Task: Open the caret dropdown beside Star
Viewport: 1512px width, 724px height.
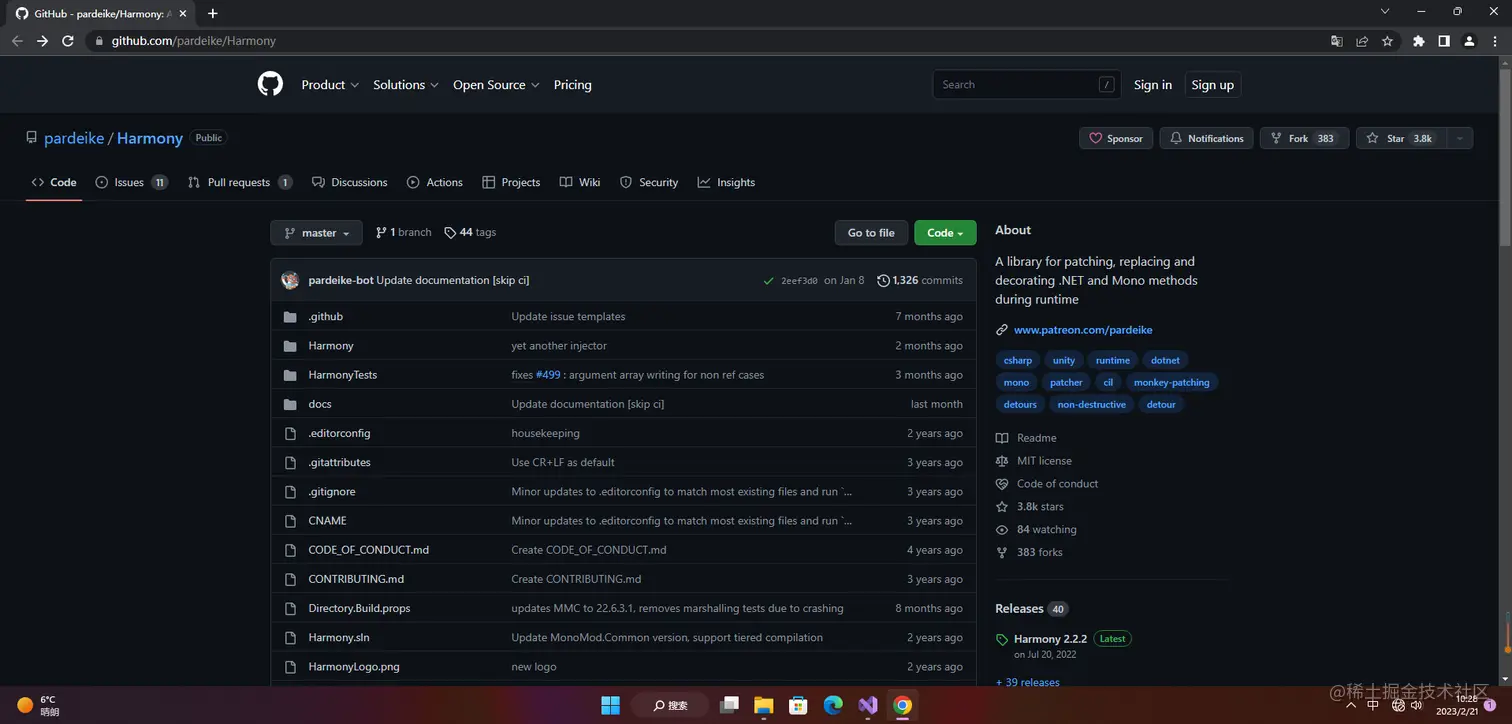Action: pyautogui.click(x=1459, y=138)
